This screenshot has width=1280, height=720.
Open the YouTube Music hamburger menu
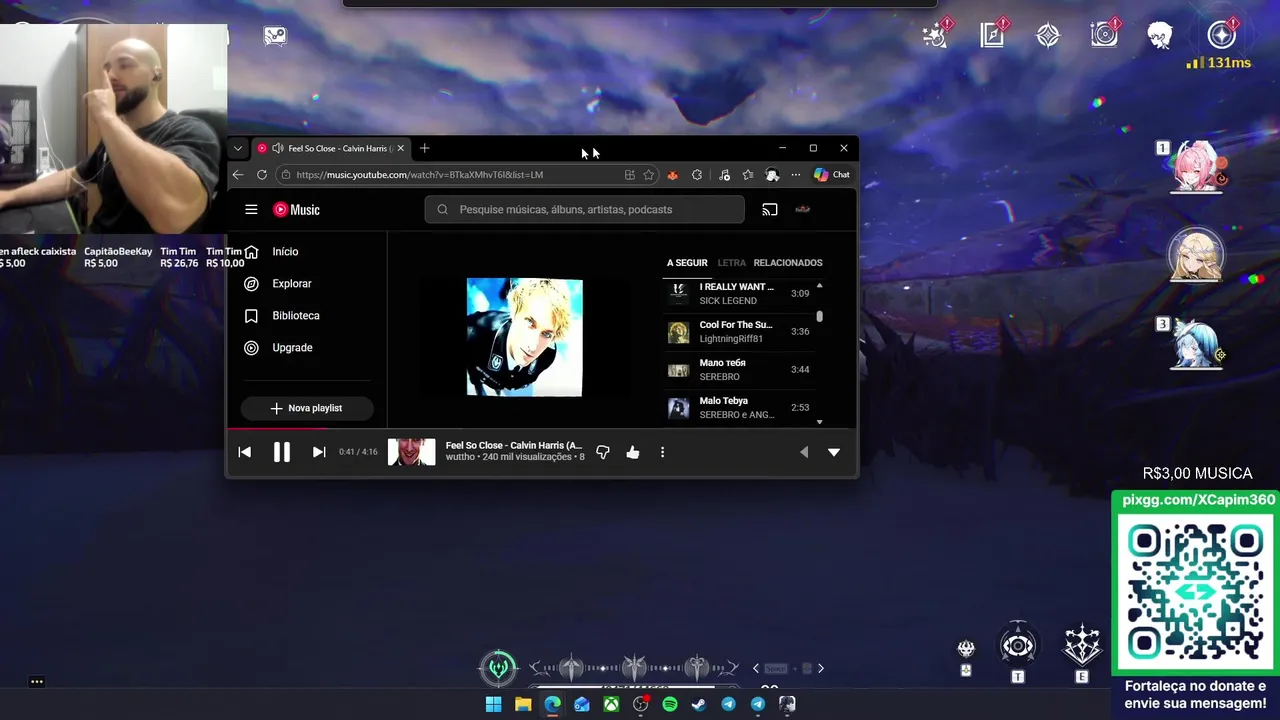(251, 209)
